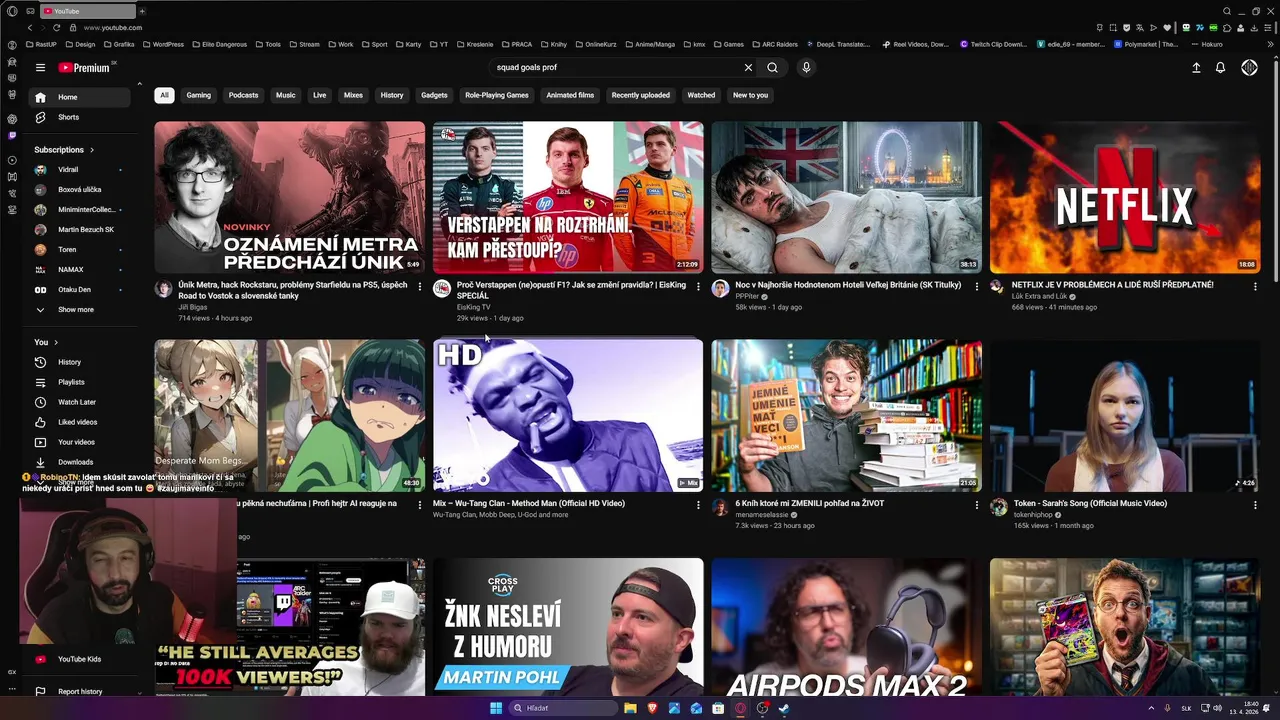Click the Windows taskbar search box
Image resolution: width=1280 pixels, height=720 pixels.
562,708
